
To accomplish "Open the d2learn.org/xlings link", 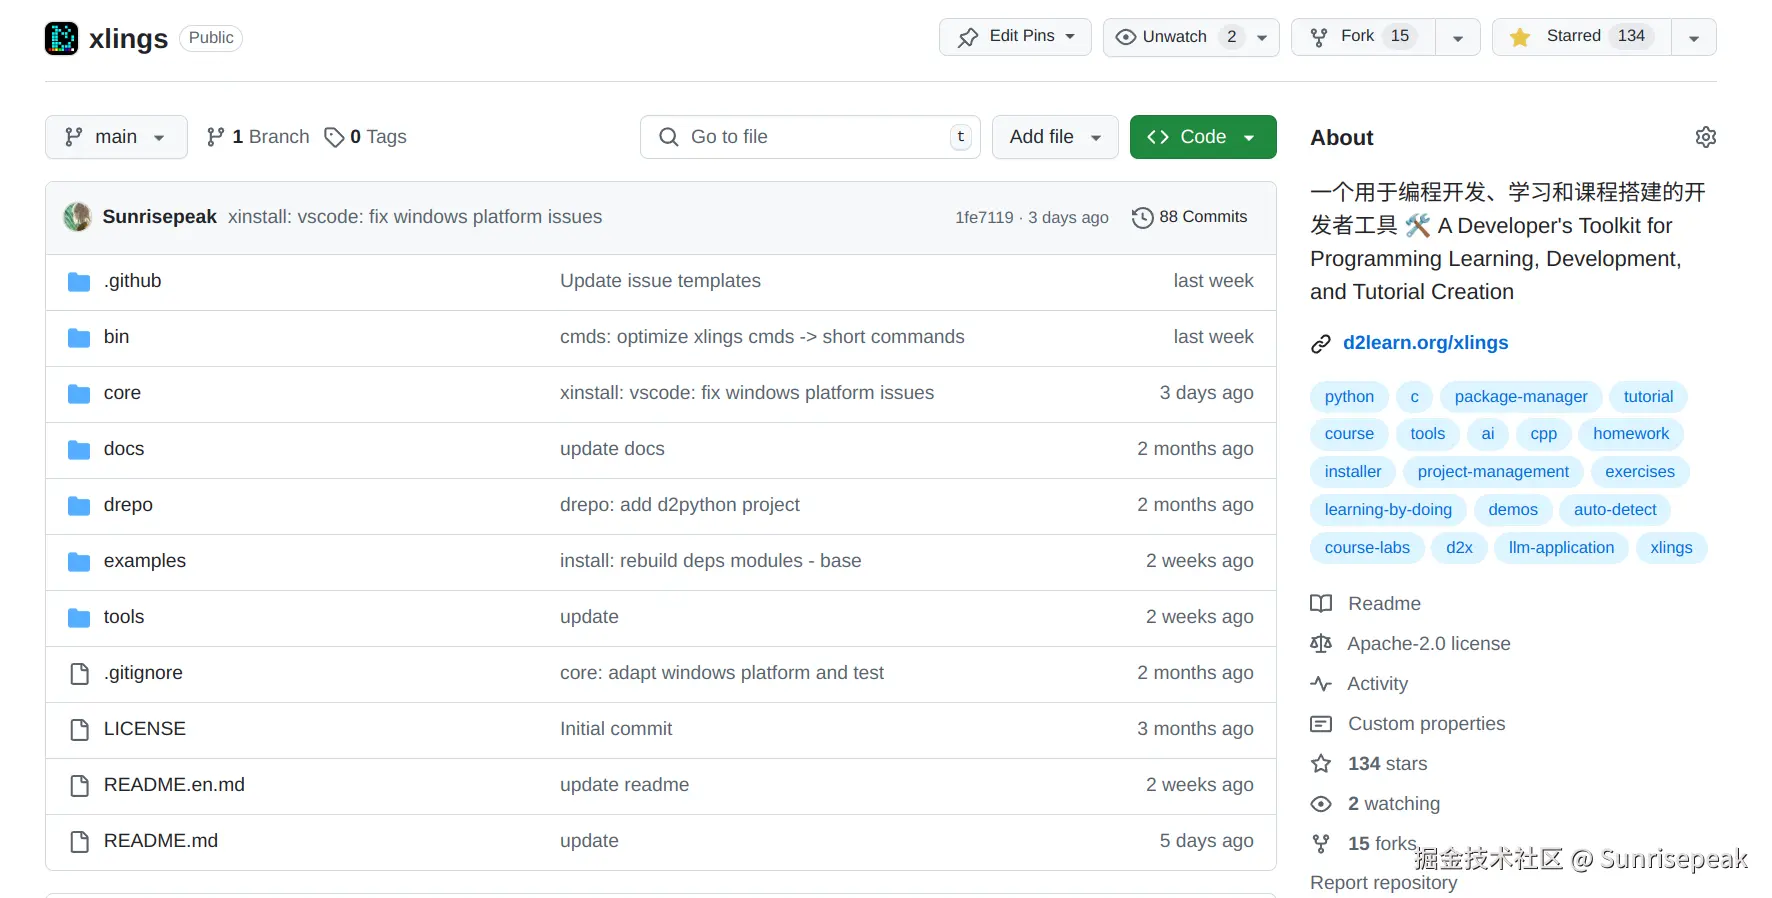I will coord(1425,343).
